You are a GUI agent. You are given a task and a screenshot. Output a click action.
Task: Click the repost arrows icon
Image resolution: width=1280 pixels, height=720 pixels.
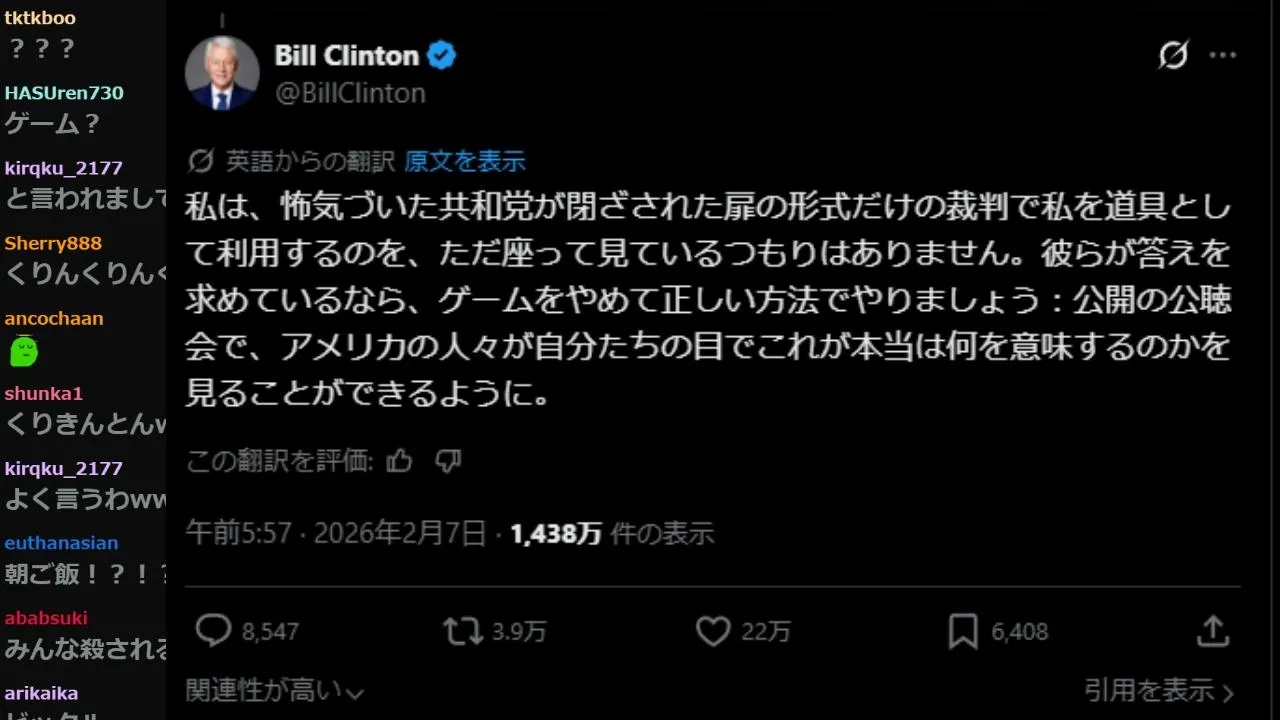[x=463, y=631]
